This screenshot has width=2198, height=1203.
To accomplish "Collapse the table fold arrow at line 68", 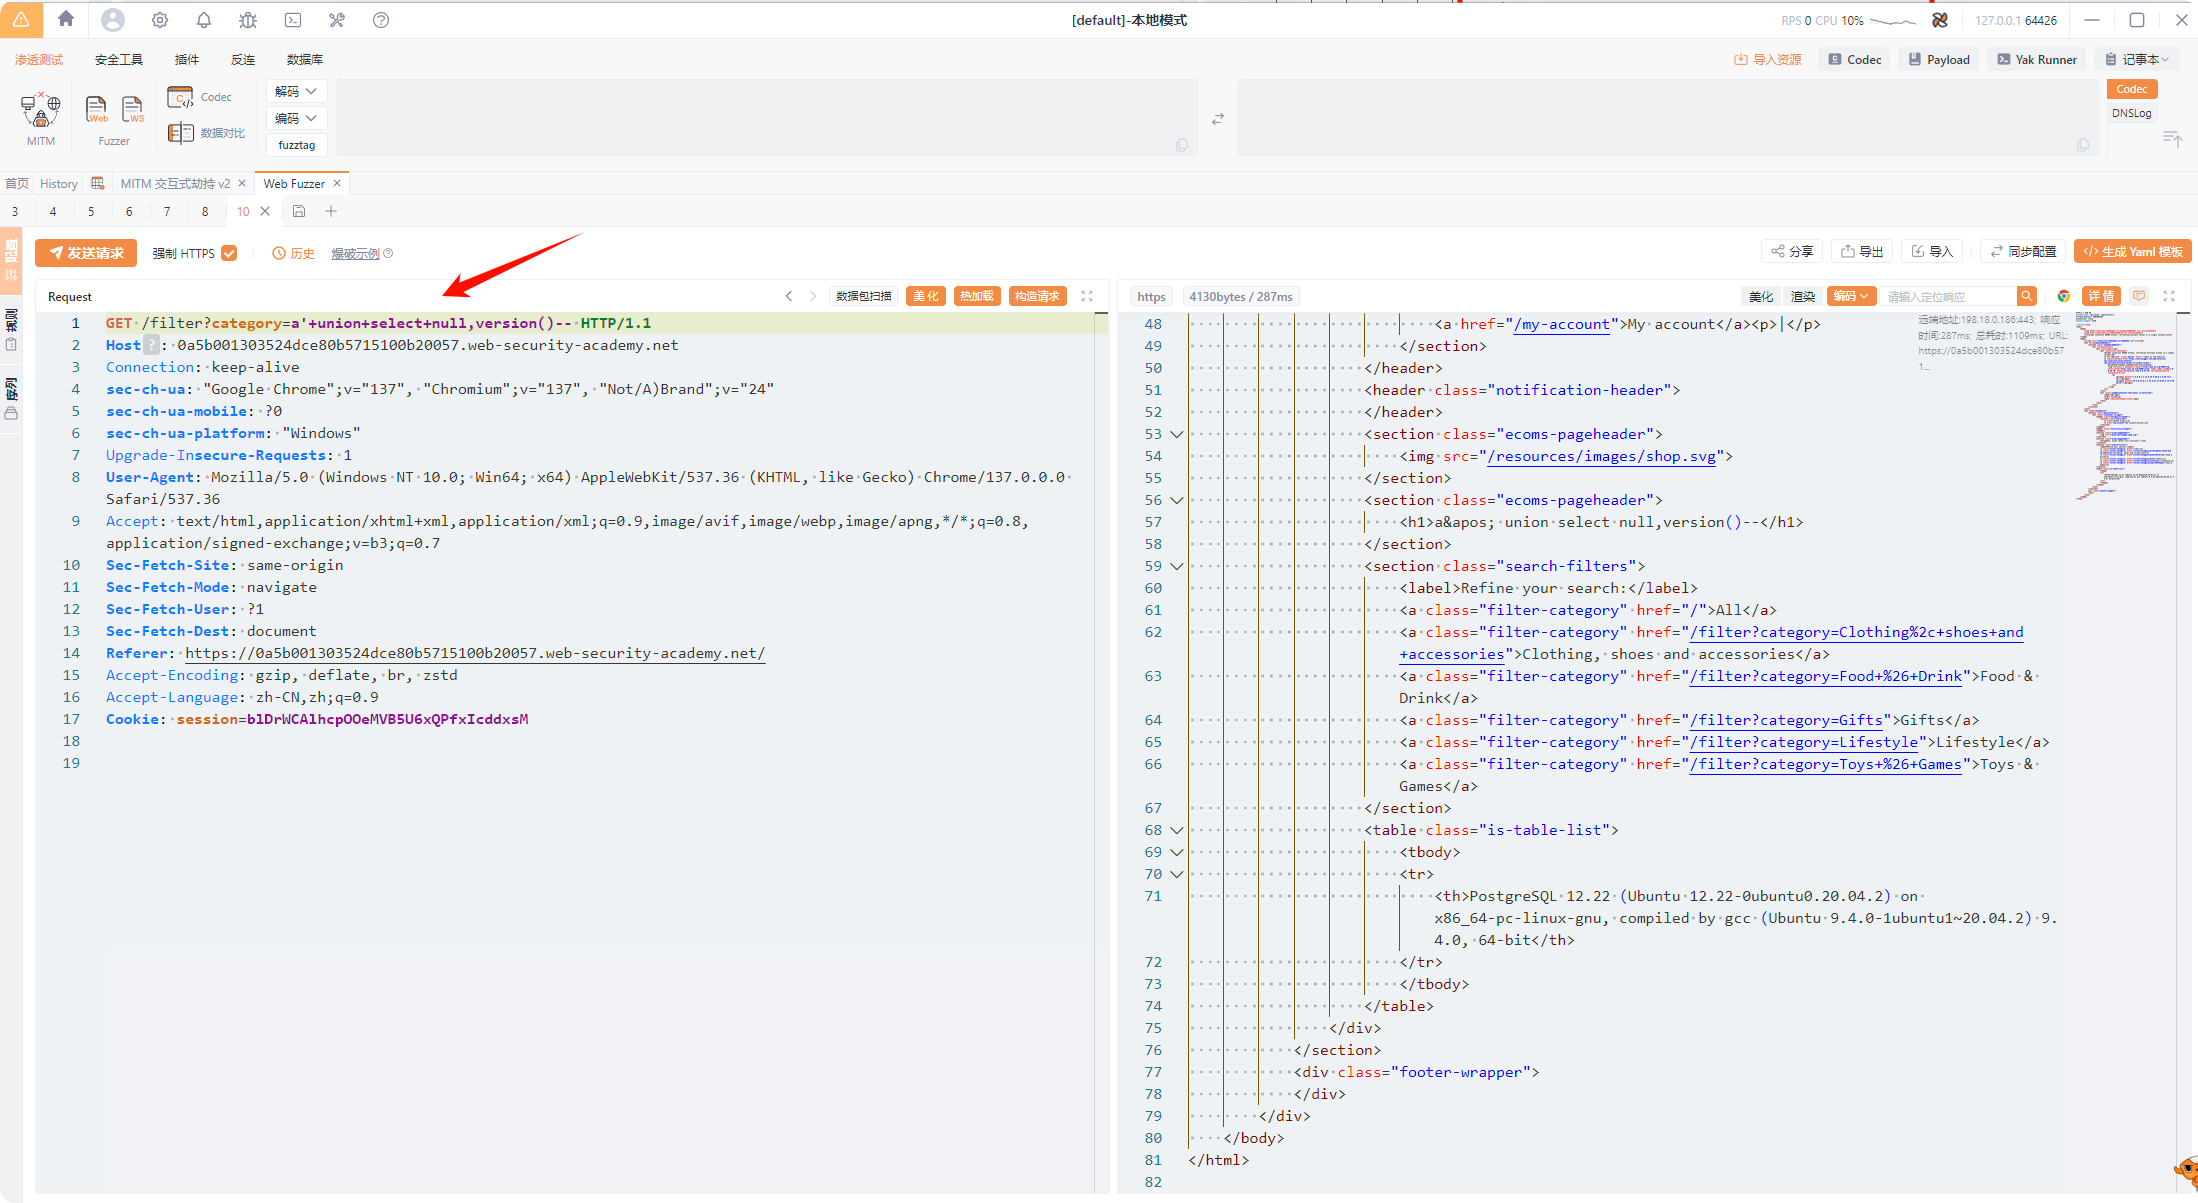I will click(1177, 830).
